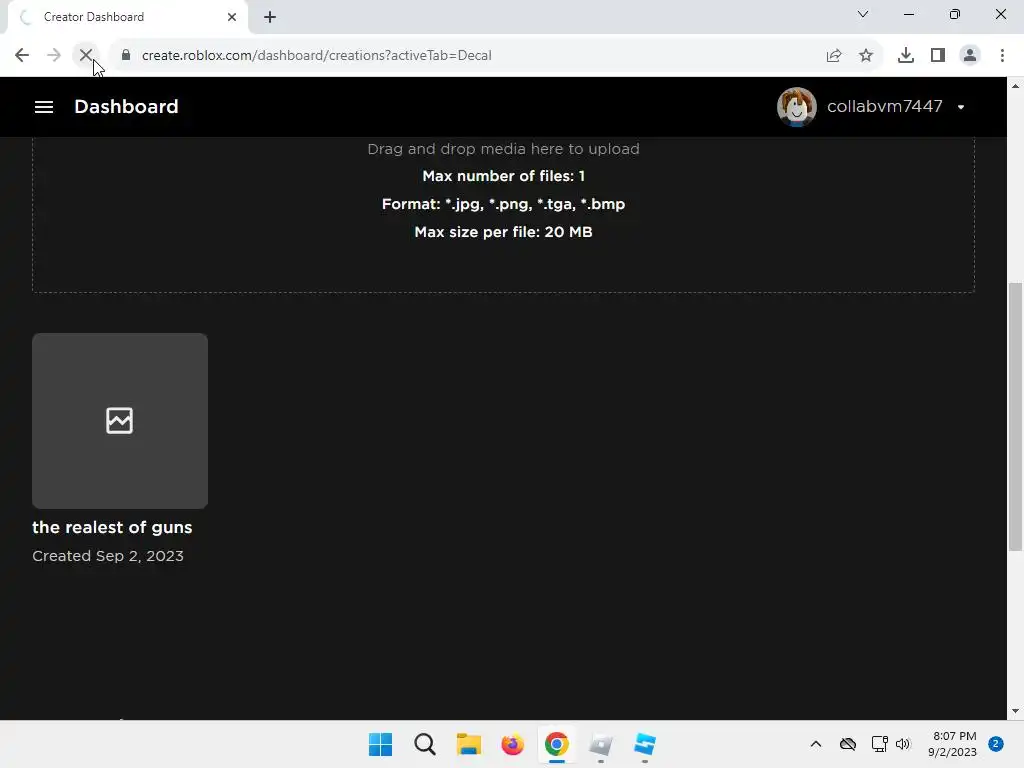Open the Dashboard hamburger menu
This screenshot has width=1024, height=768.
point(44,106)
